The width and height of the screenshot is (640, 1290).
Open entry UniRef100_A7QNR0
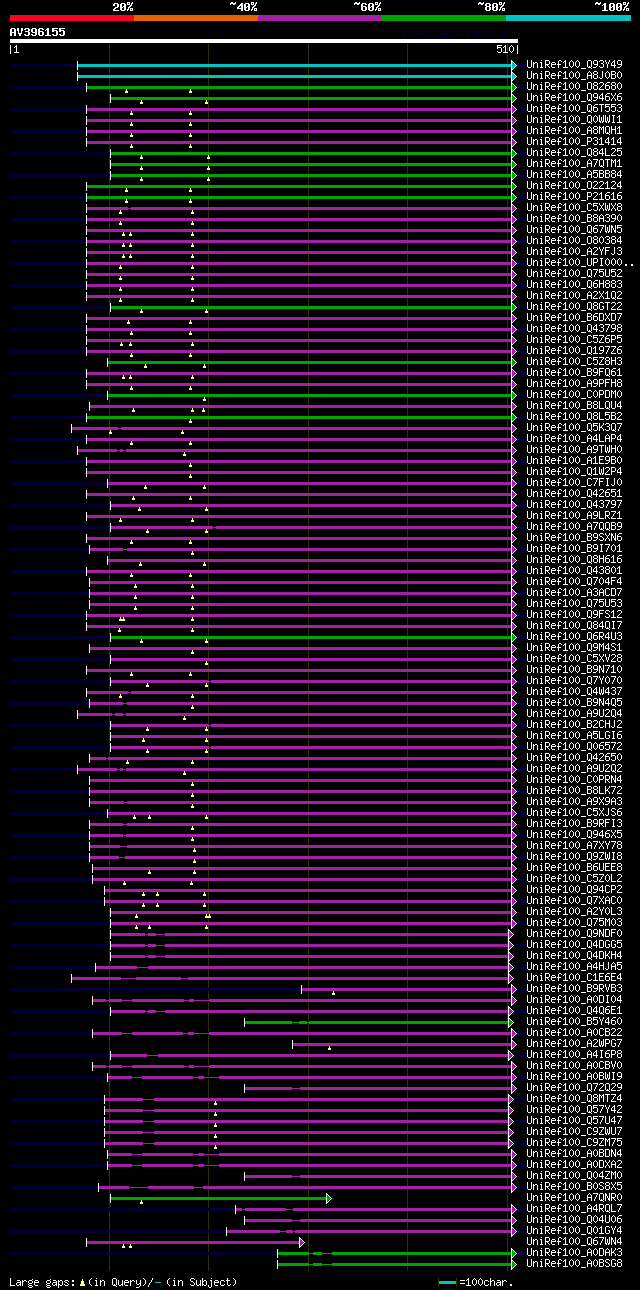pyautogui.click(x=574, y=1197)
